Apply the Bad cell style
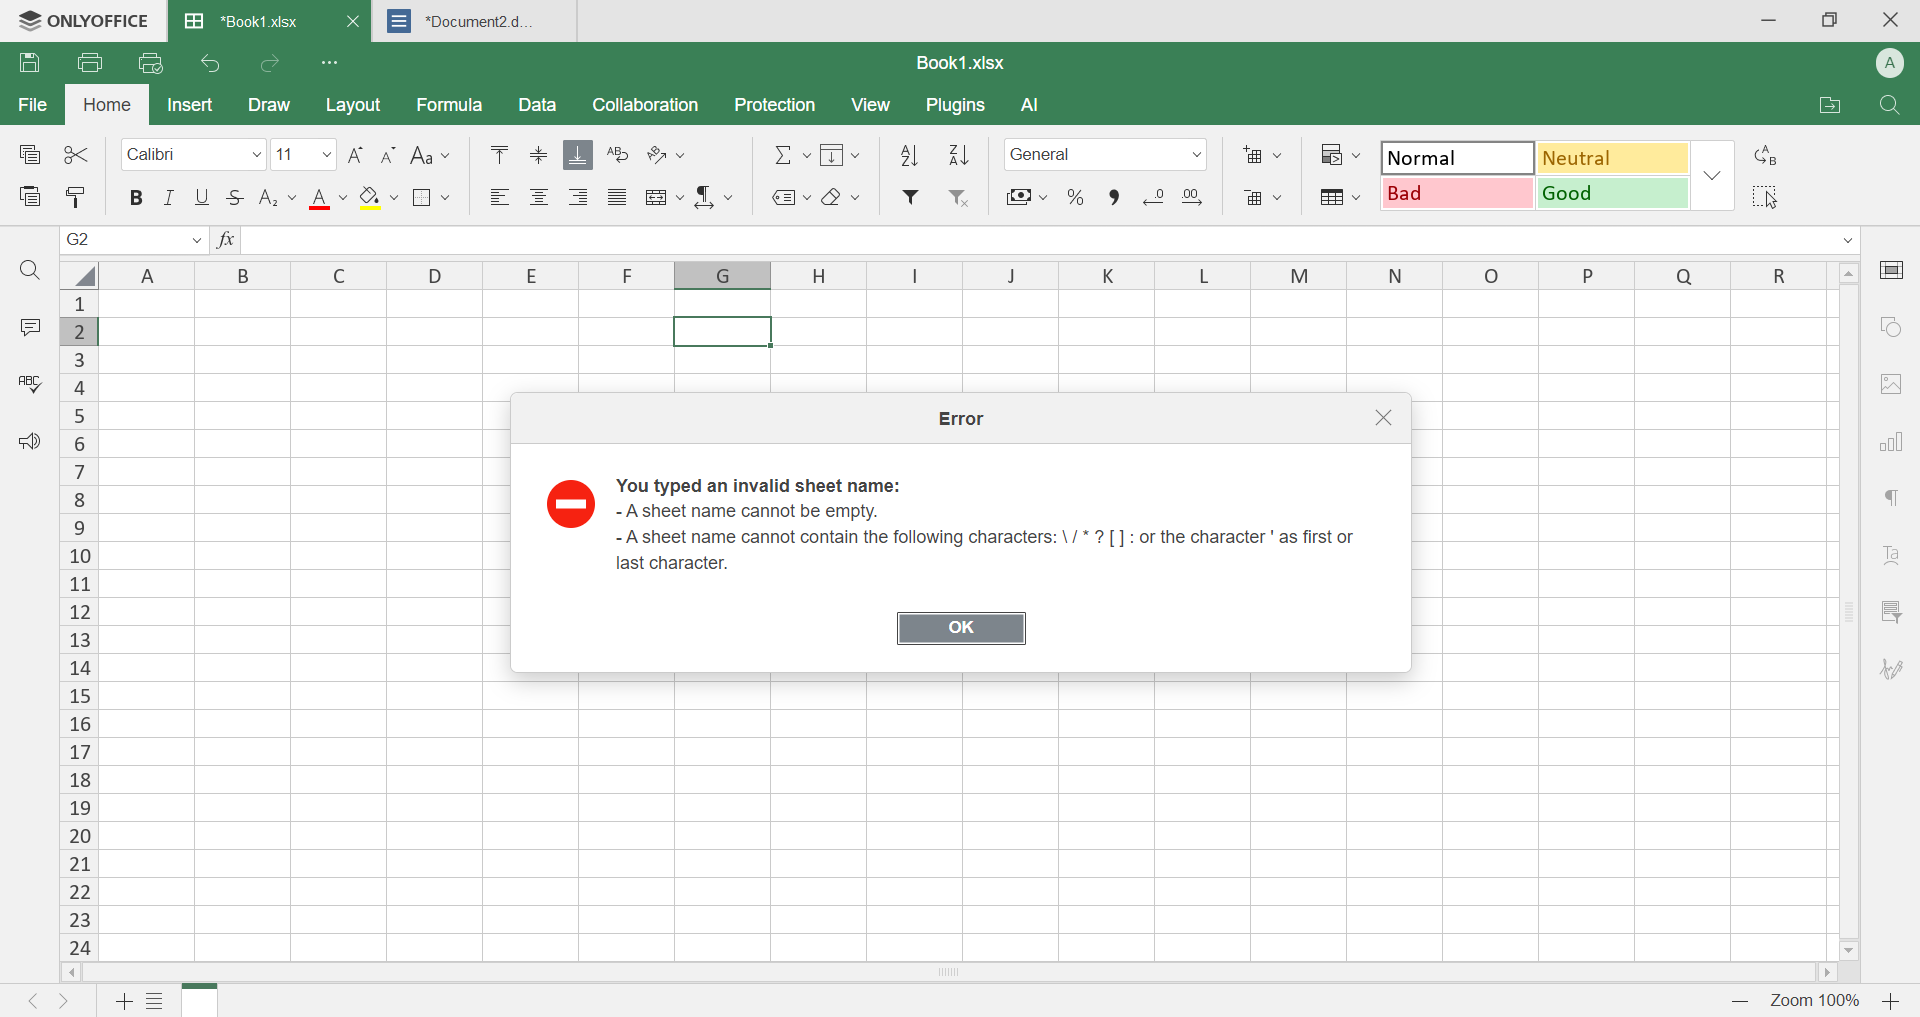The image size is (1920, 1017). 1455,193
